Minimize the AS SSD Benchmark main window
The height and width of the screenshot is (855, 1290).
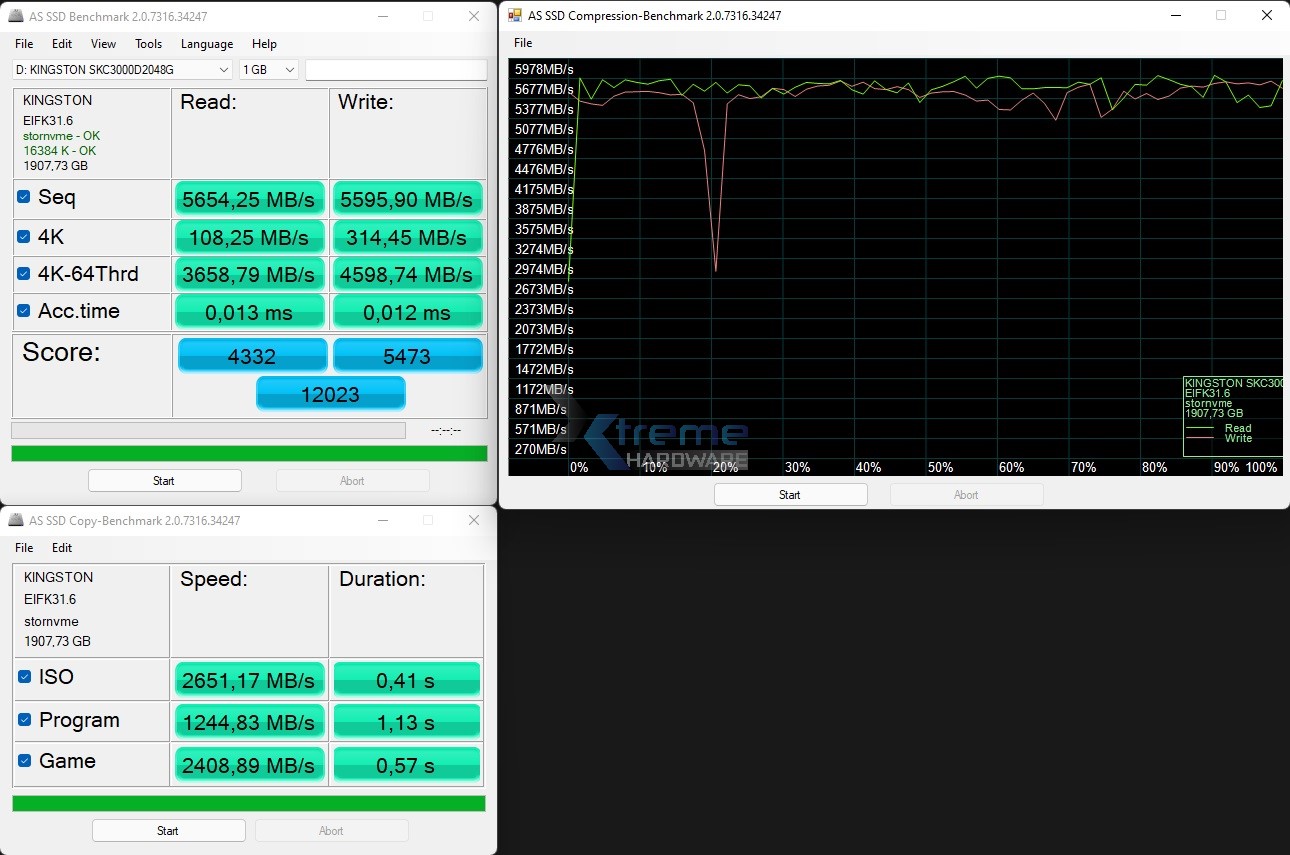(x=381, y=17)
